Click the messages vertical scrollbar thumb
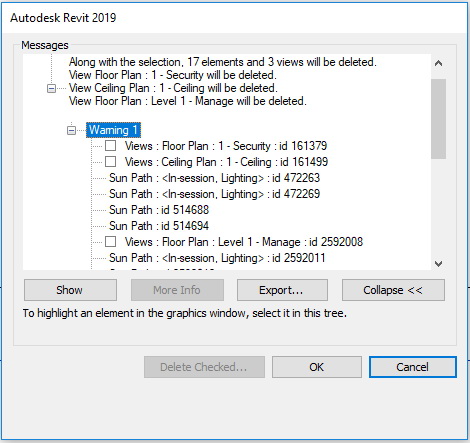The height and width of the screenshot is (443, 470). (x=438, y=119)
